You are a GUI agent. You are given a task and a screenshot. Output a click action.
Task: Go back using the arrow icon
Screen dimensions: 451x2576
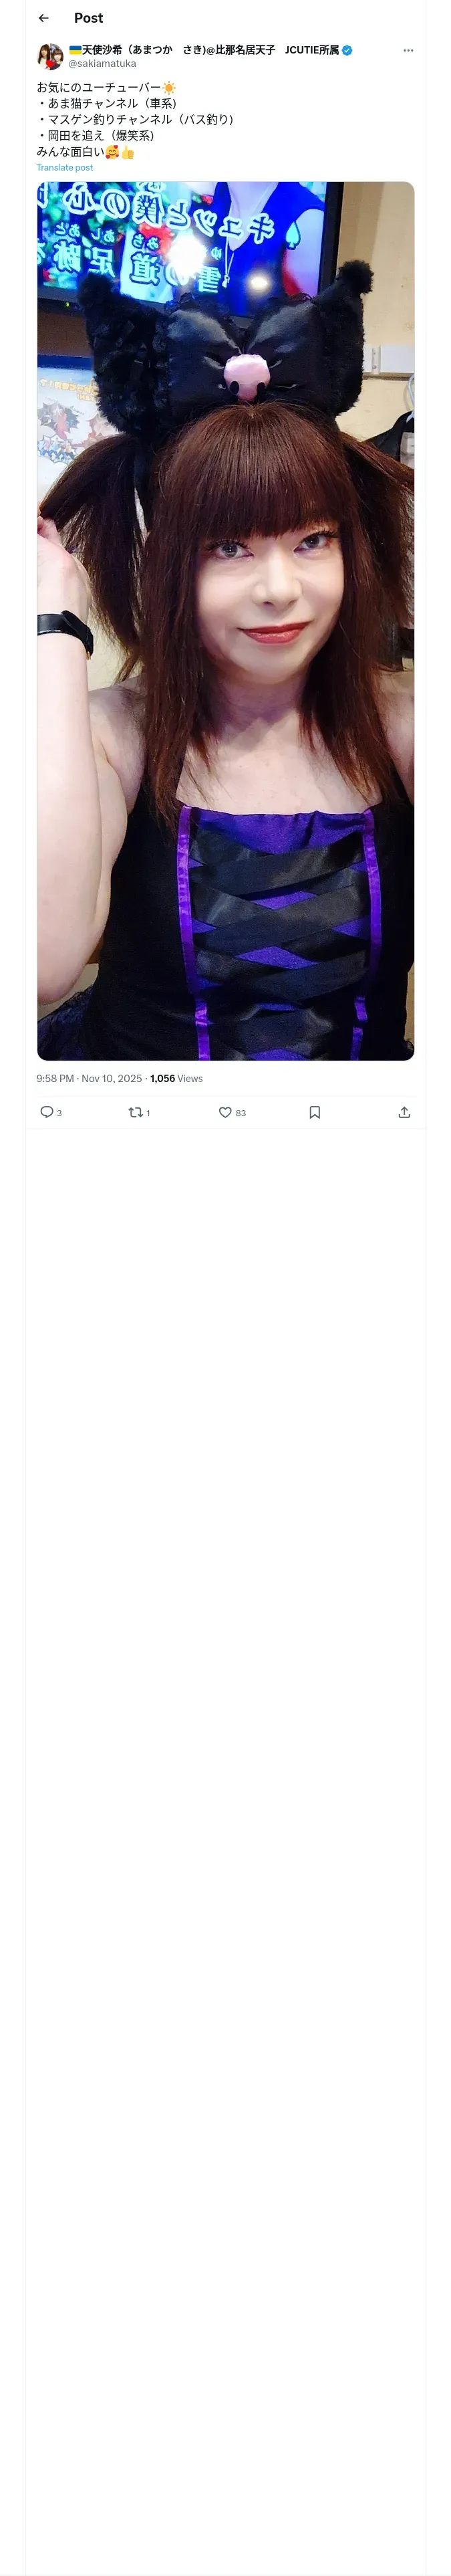pos(44,18)
